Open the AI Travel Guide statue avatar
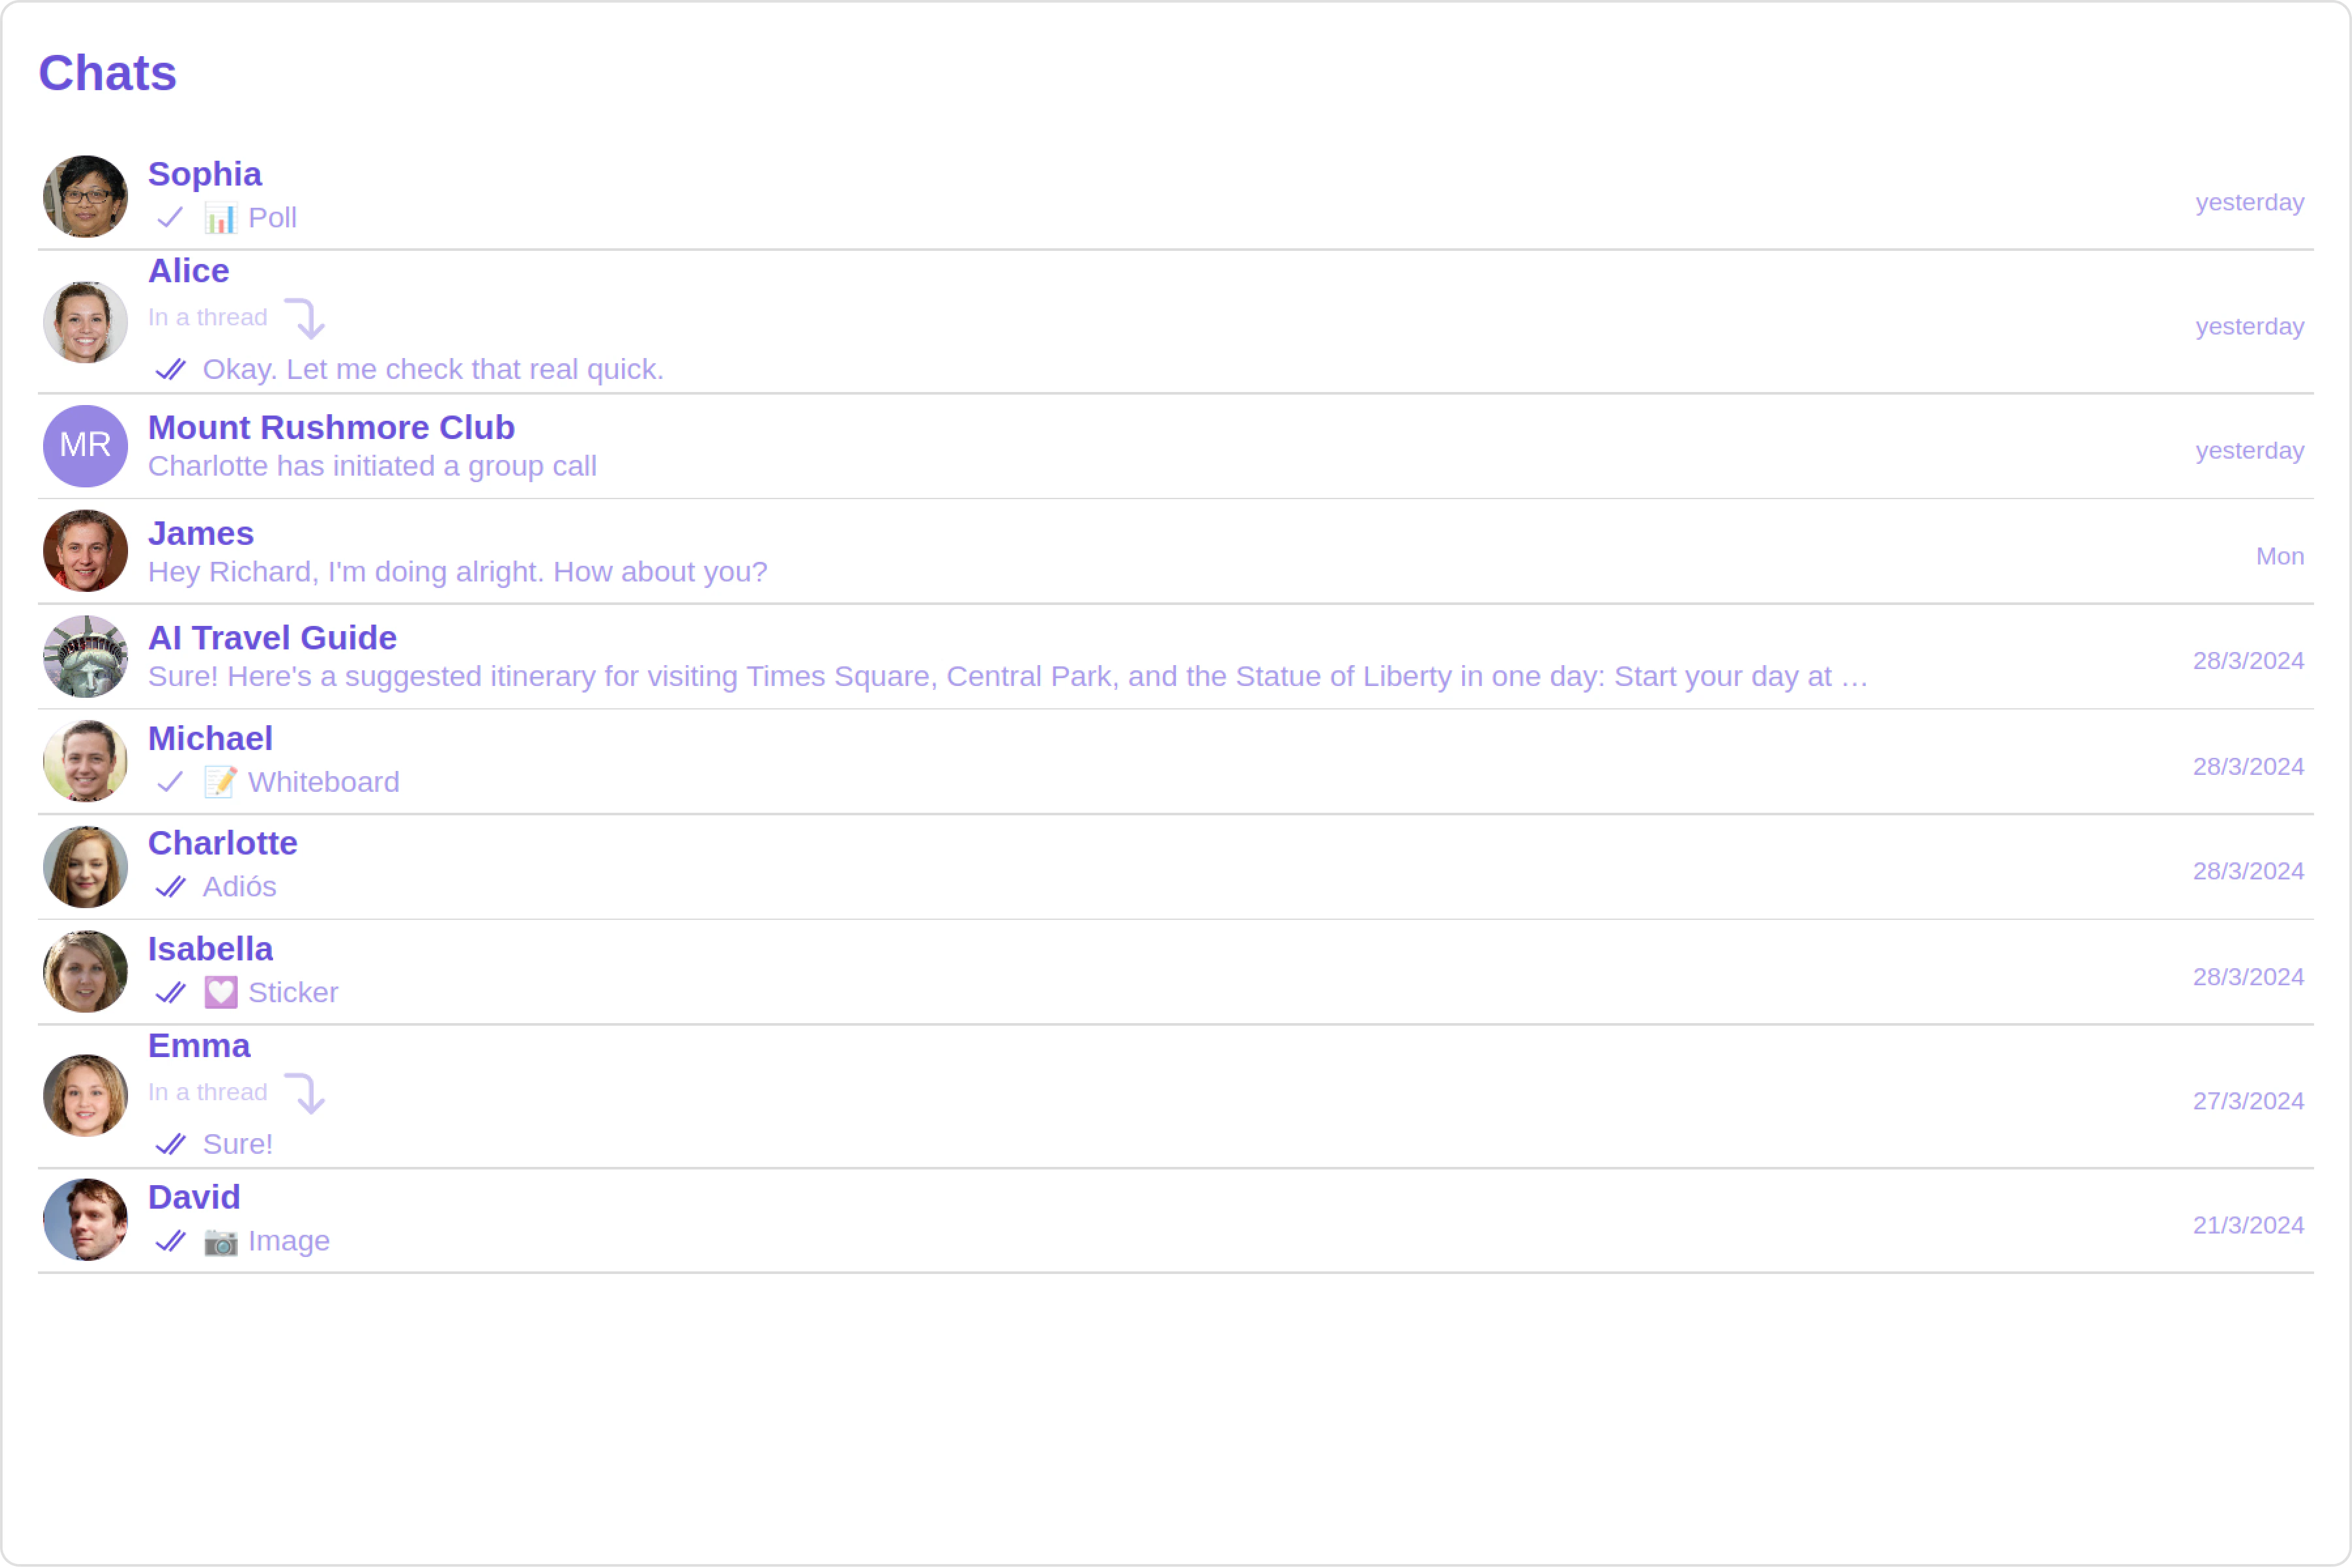 (x=85, y=656)
